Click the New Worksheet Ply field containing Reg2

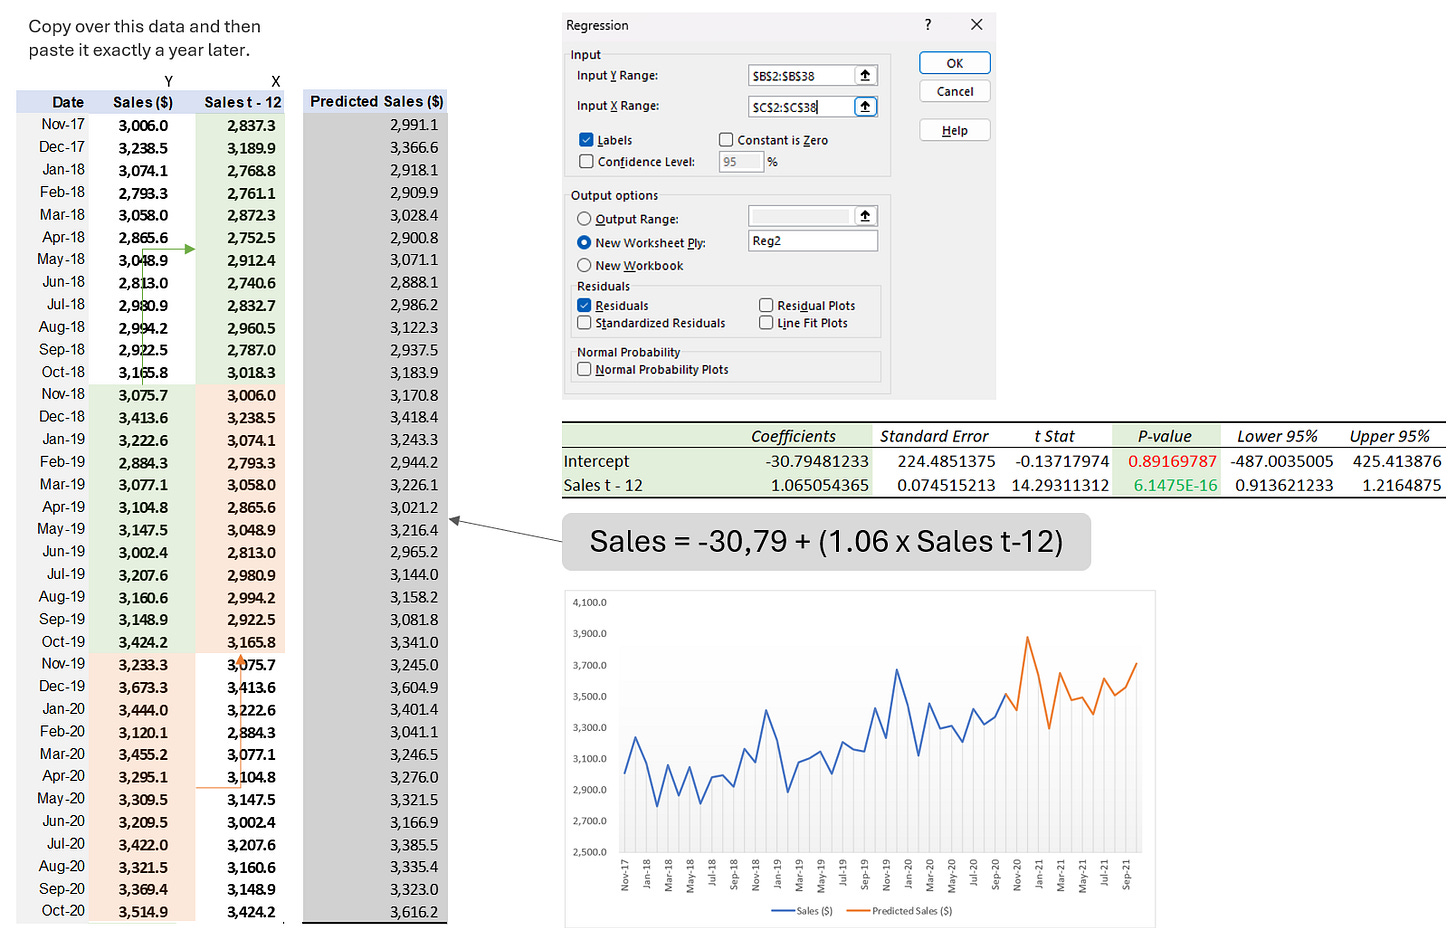click(813, 241)
